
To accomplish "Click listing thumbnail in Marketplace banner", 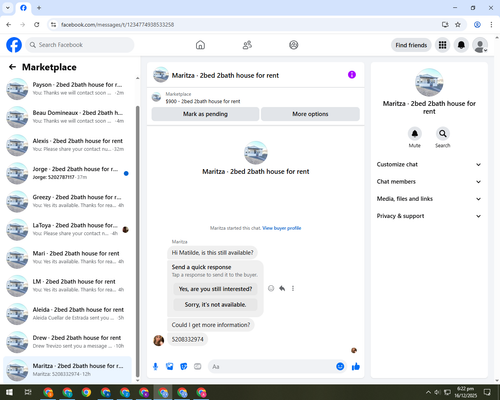I will (x=156, y=97).
